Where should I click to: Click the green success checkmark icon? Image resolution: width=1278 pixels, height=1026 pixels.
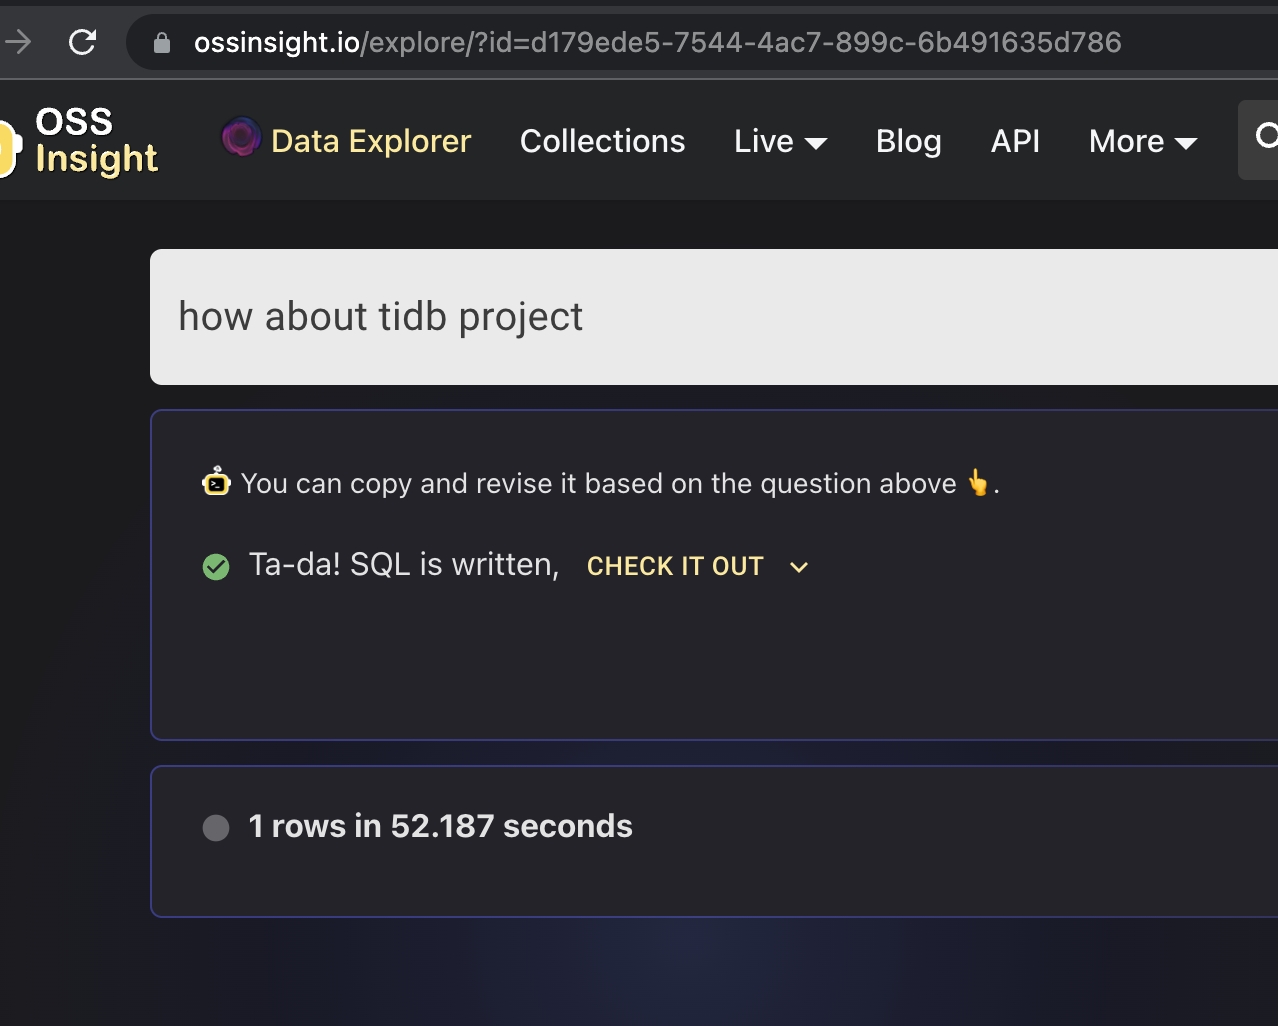click(216, 566)
